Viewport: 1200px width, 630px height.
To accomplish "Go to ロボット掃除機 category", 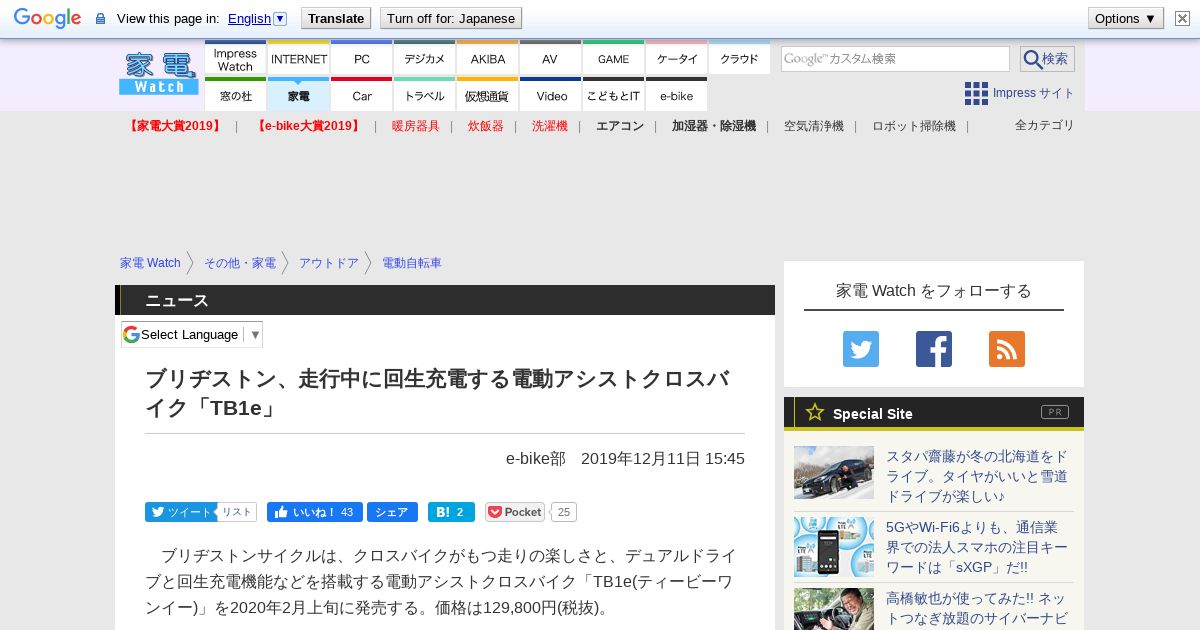I will [914, 126].
